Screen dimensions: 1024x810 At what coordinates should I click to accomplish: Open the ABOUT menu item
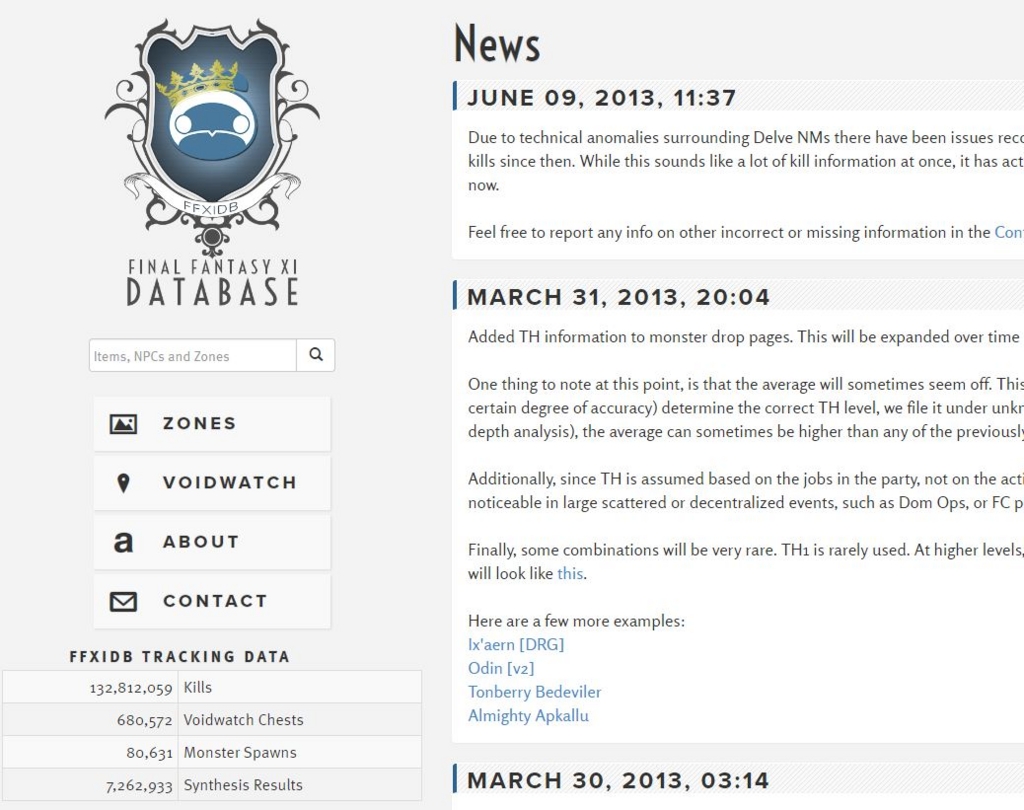pyautogui.click(x=212, y=542)
